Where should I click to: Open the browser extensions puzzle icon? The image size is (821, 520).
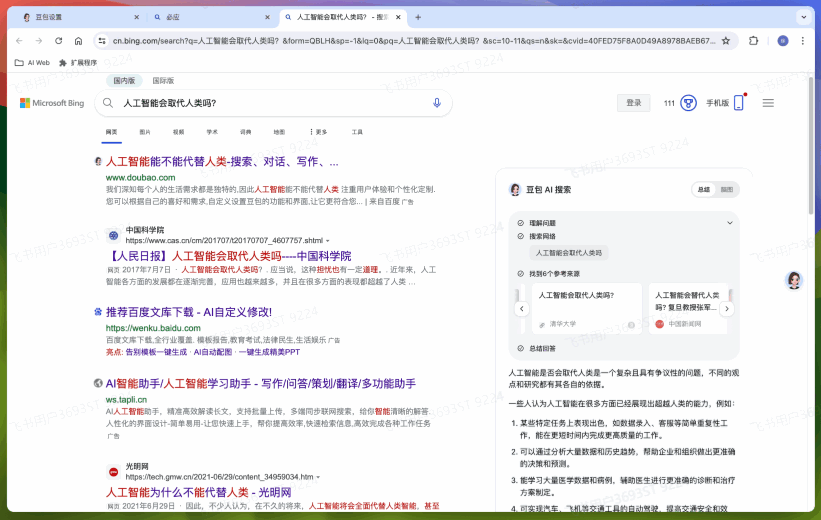pyautogui.click(x=753, y=41)
